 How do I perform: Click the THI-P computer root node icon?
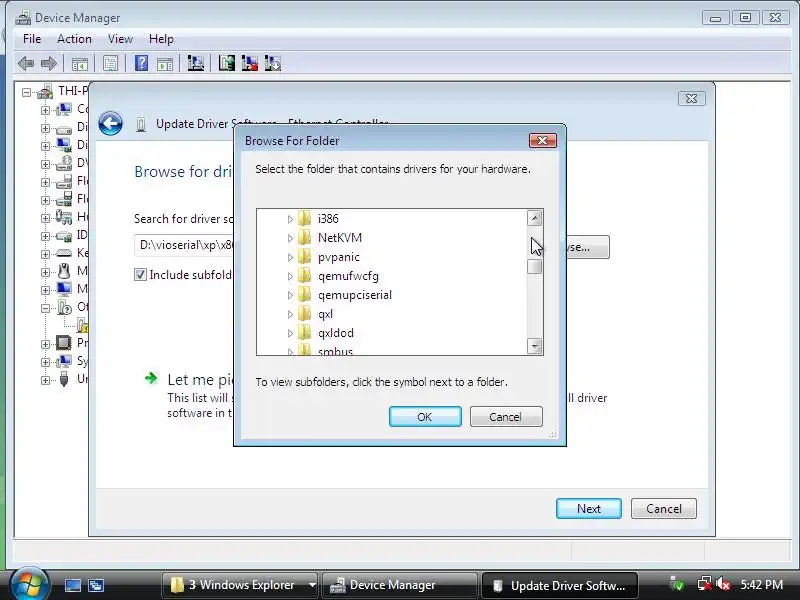click(45, 91)
